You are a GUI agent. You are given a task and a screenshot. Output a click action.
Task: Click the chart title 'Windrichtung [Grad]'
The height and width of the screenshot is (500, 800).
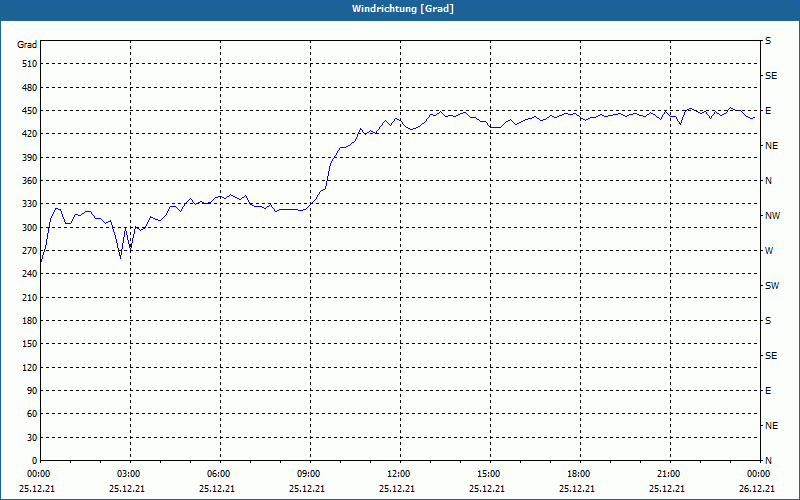pyautogui.click(x=403, y=9)
